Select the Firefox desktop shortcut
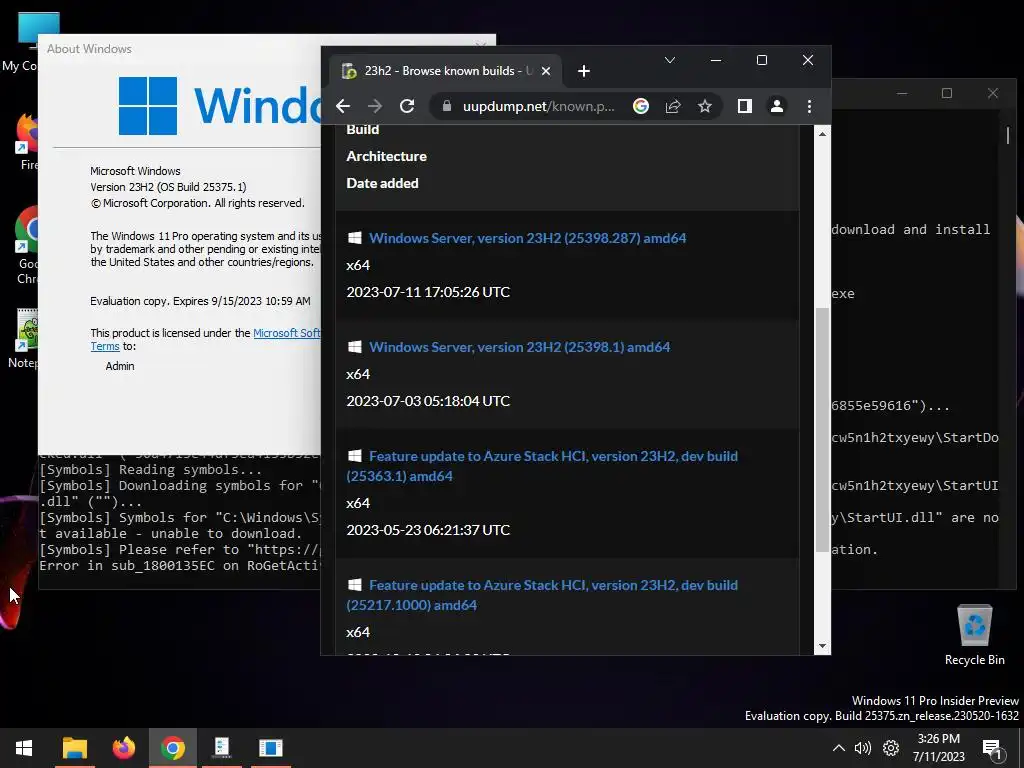 (25, 142)
